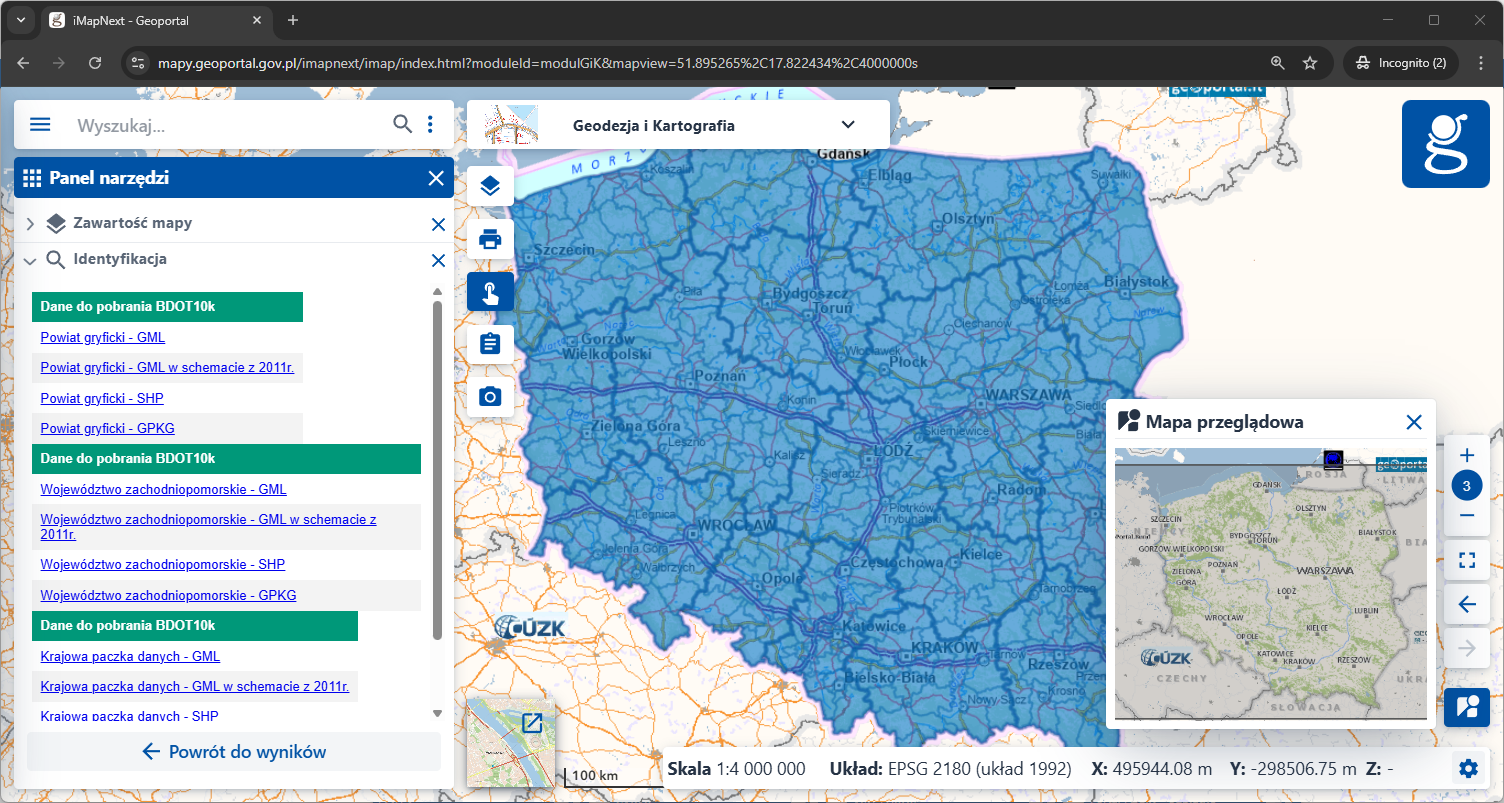Go back to previous map view
Image resolution: width=1504 pixels, height=803 pixels.
click(x=1466, y=604)
